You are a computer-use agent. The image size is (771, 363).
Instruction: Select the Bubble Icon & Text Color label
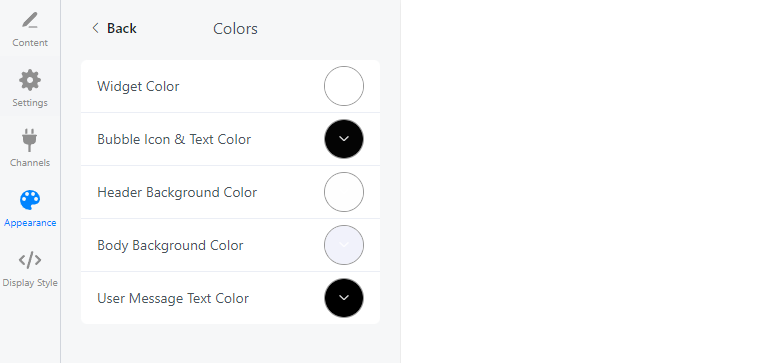point(174,139)
